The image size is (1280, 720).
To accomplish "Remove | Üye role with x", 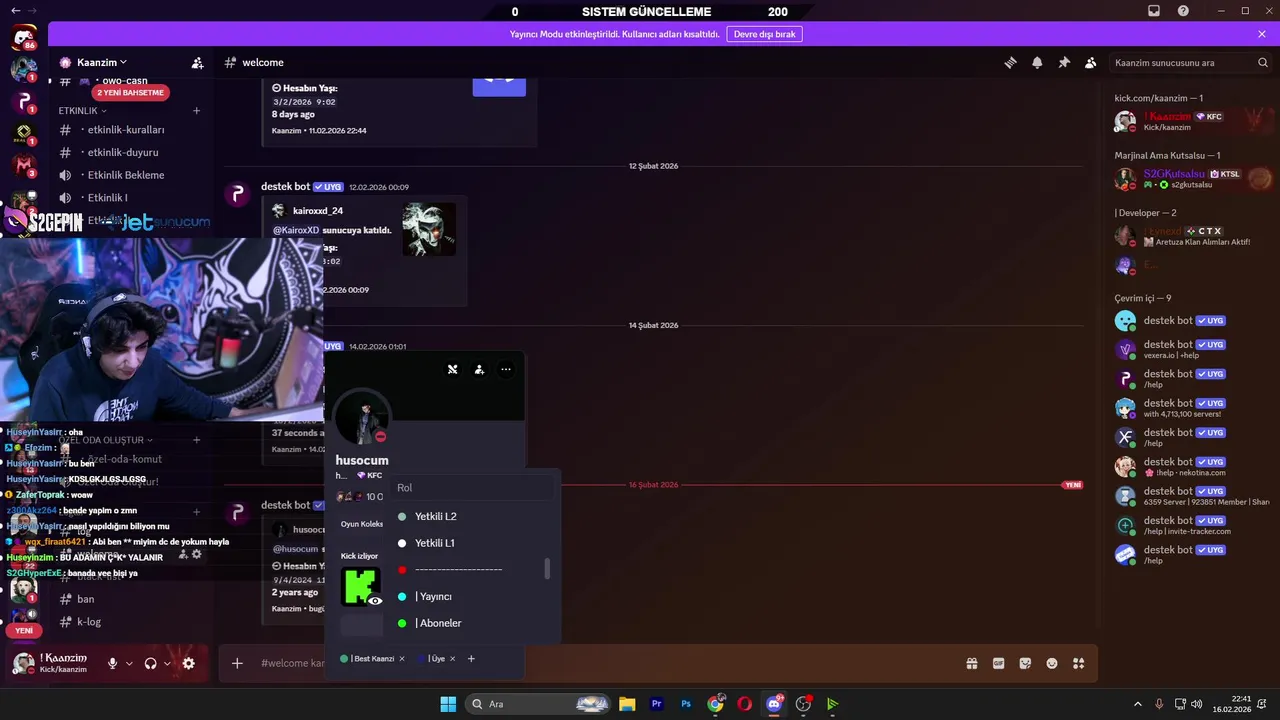I will (x=452, y=659).
